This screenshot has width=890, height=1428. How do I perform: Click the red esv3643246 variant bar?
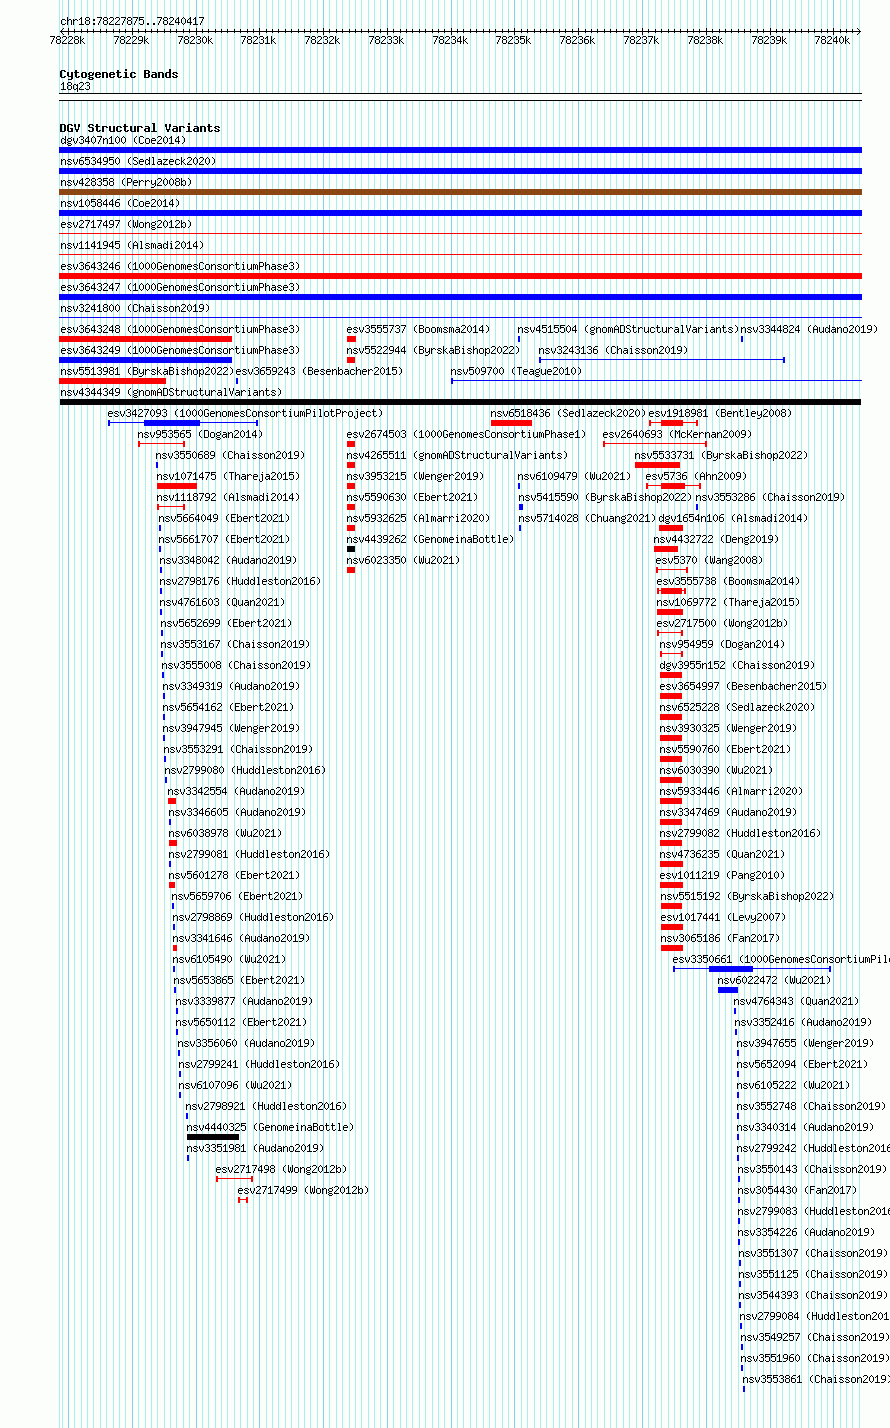click(460, 276)
